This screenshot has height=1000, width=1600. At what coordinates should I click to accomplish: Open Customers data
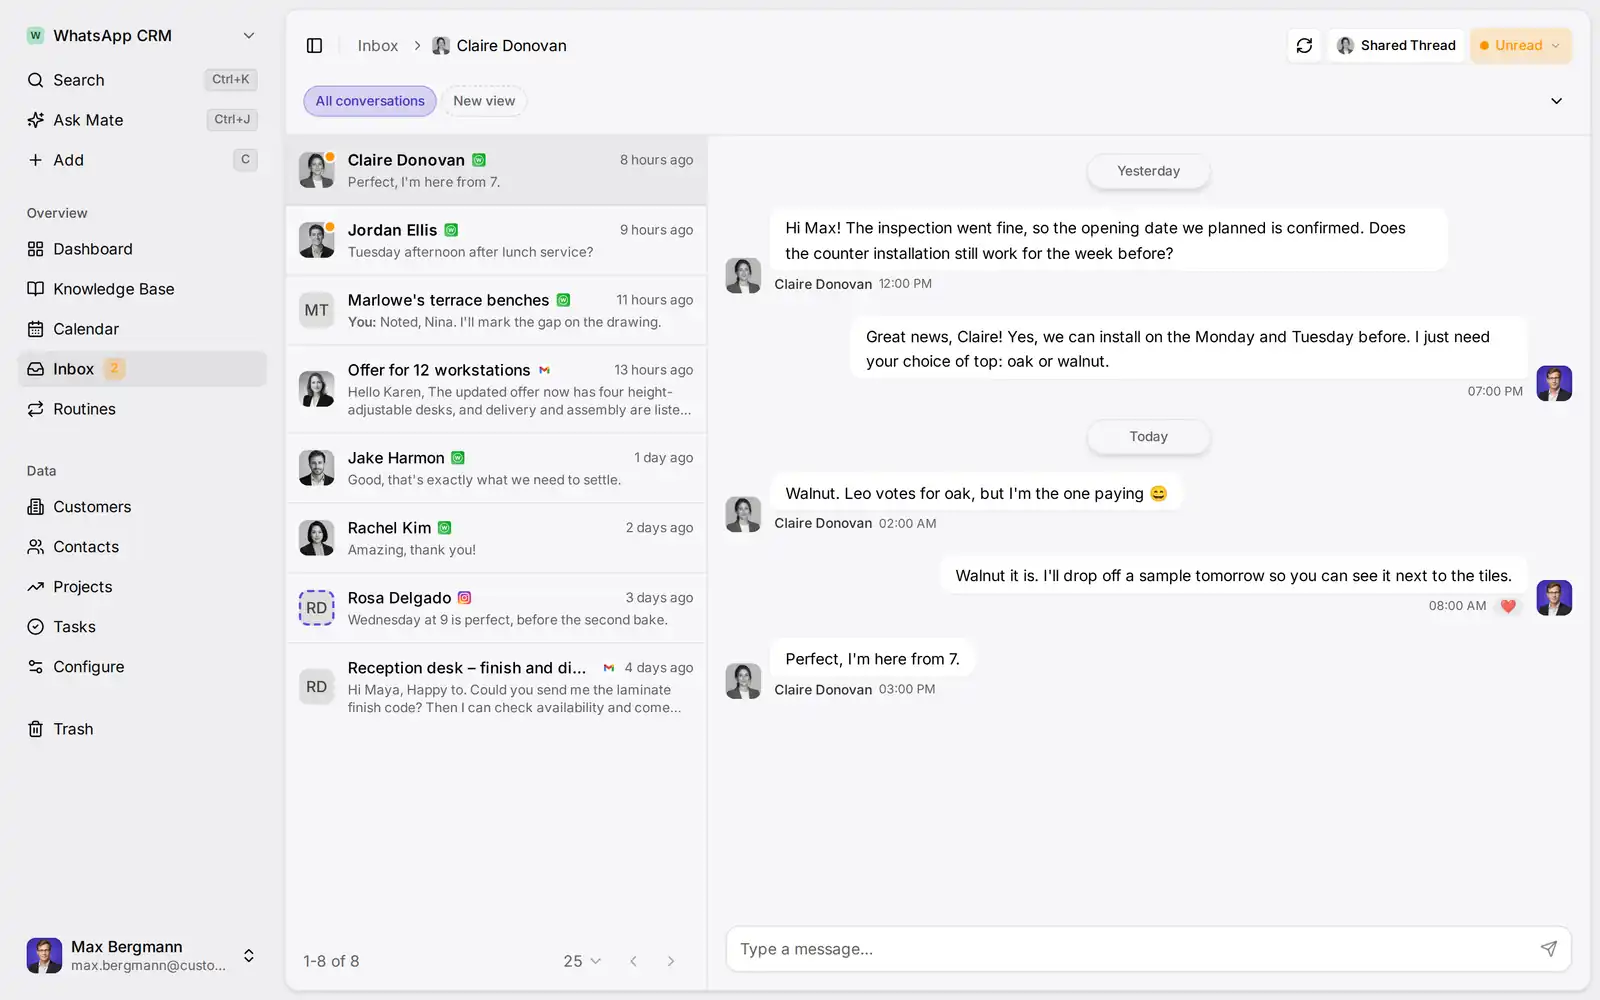tap(141, 507)
